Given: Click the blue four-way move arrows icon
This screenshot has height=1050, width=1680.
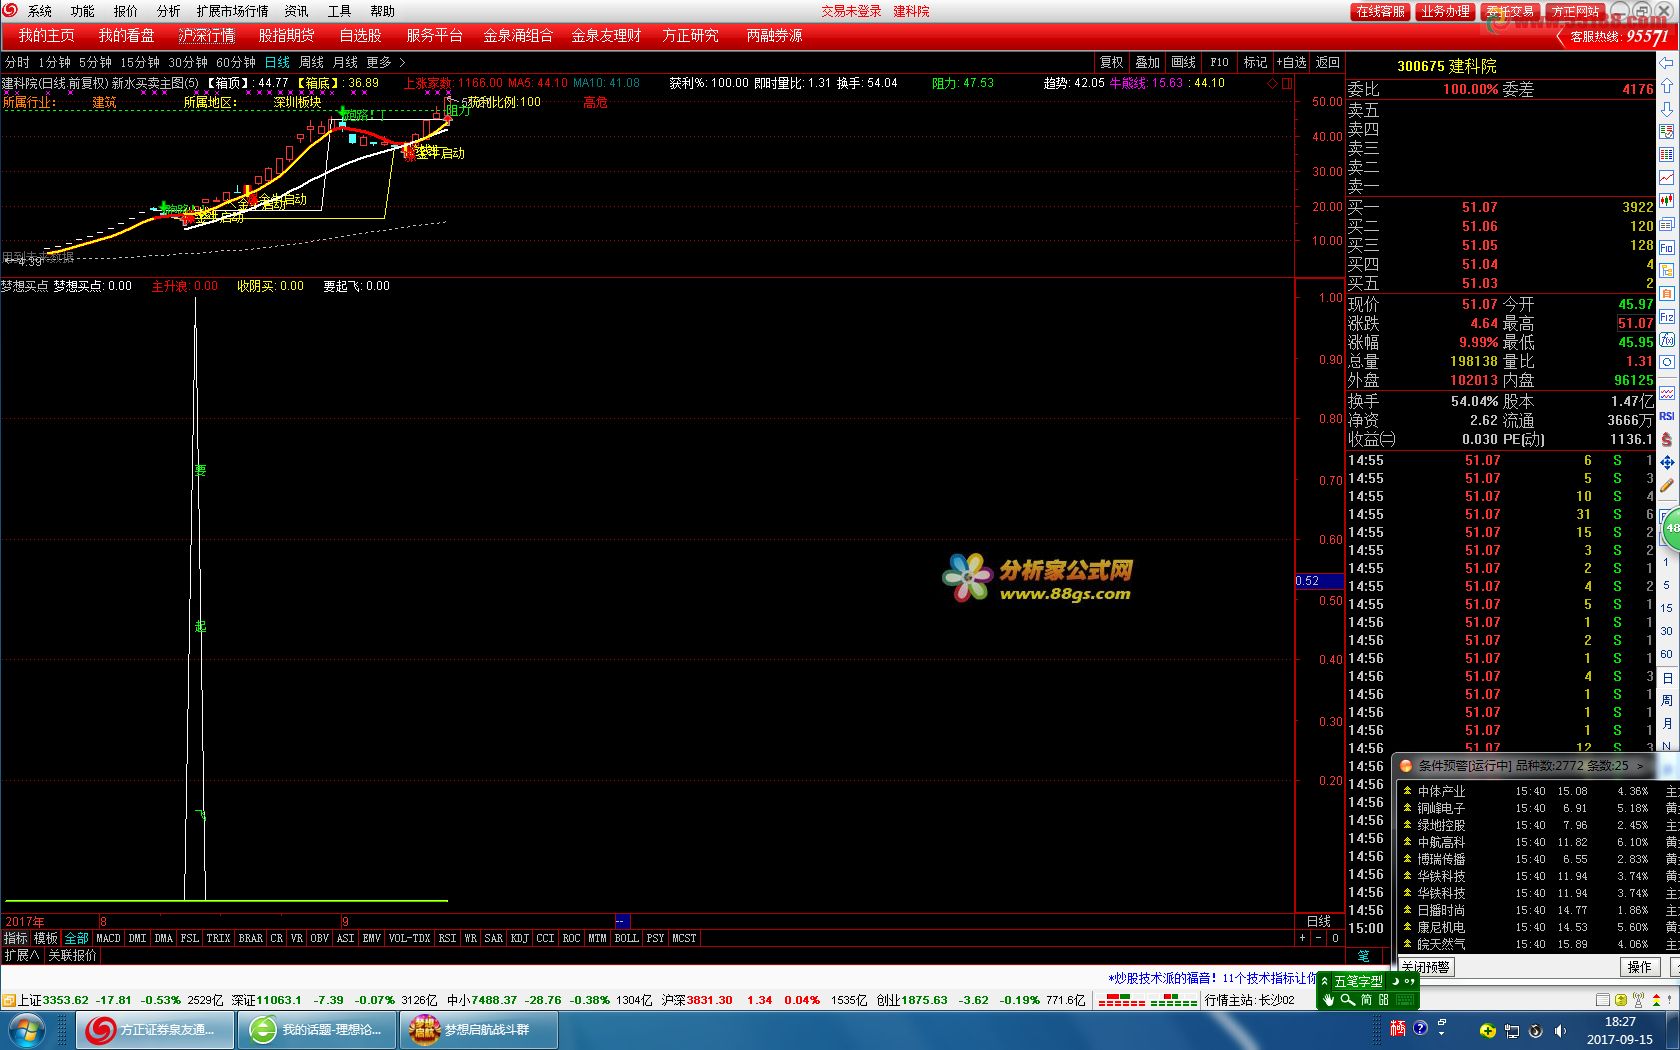Looking at the screenshot, I should pyautogui.click(x=1667, y=463).
